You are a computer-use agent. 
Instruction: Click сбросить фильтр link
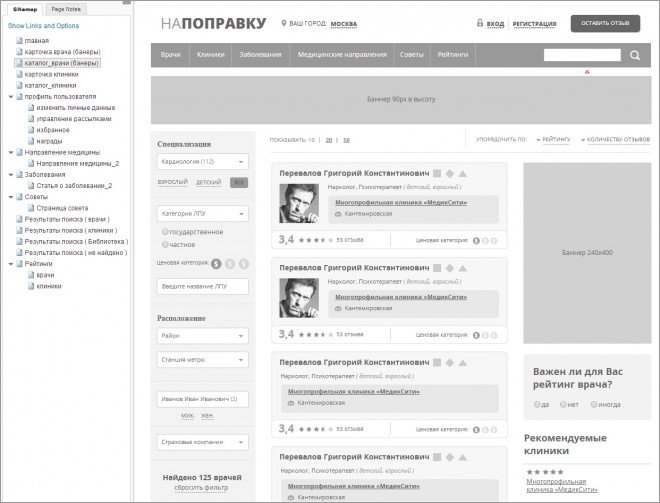coord(201,487)
